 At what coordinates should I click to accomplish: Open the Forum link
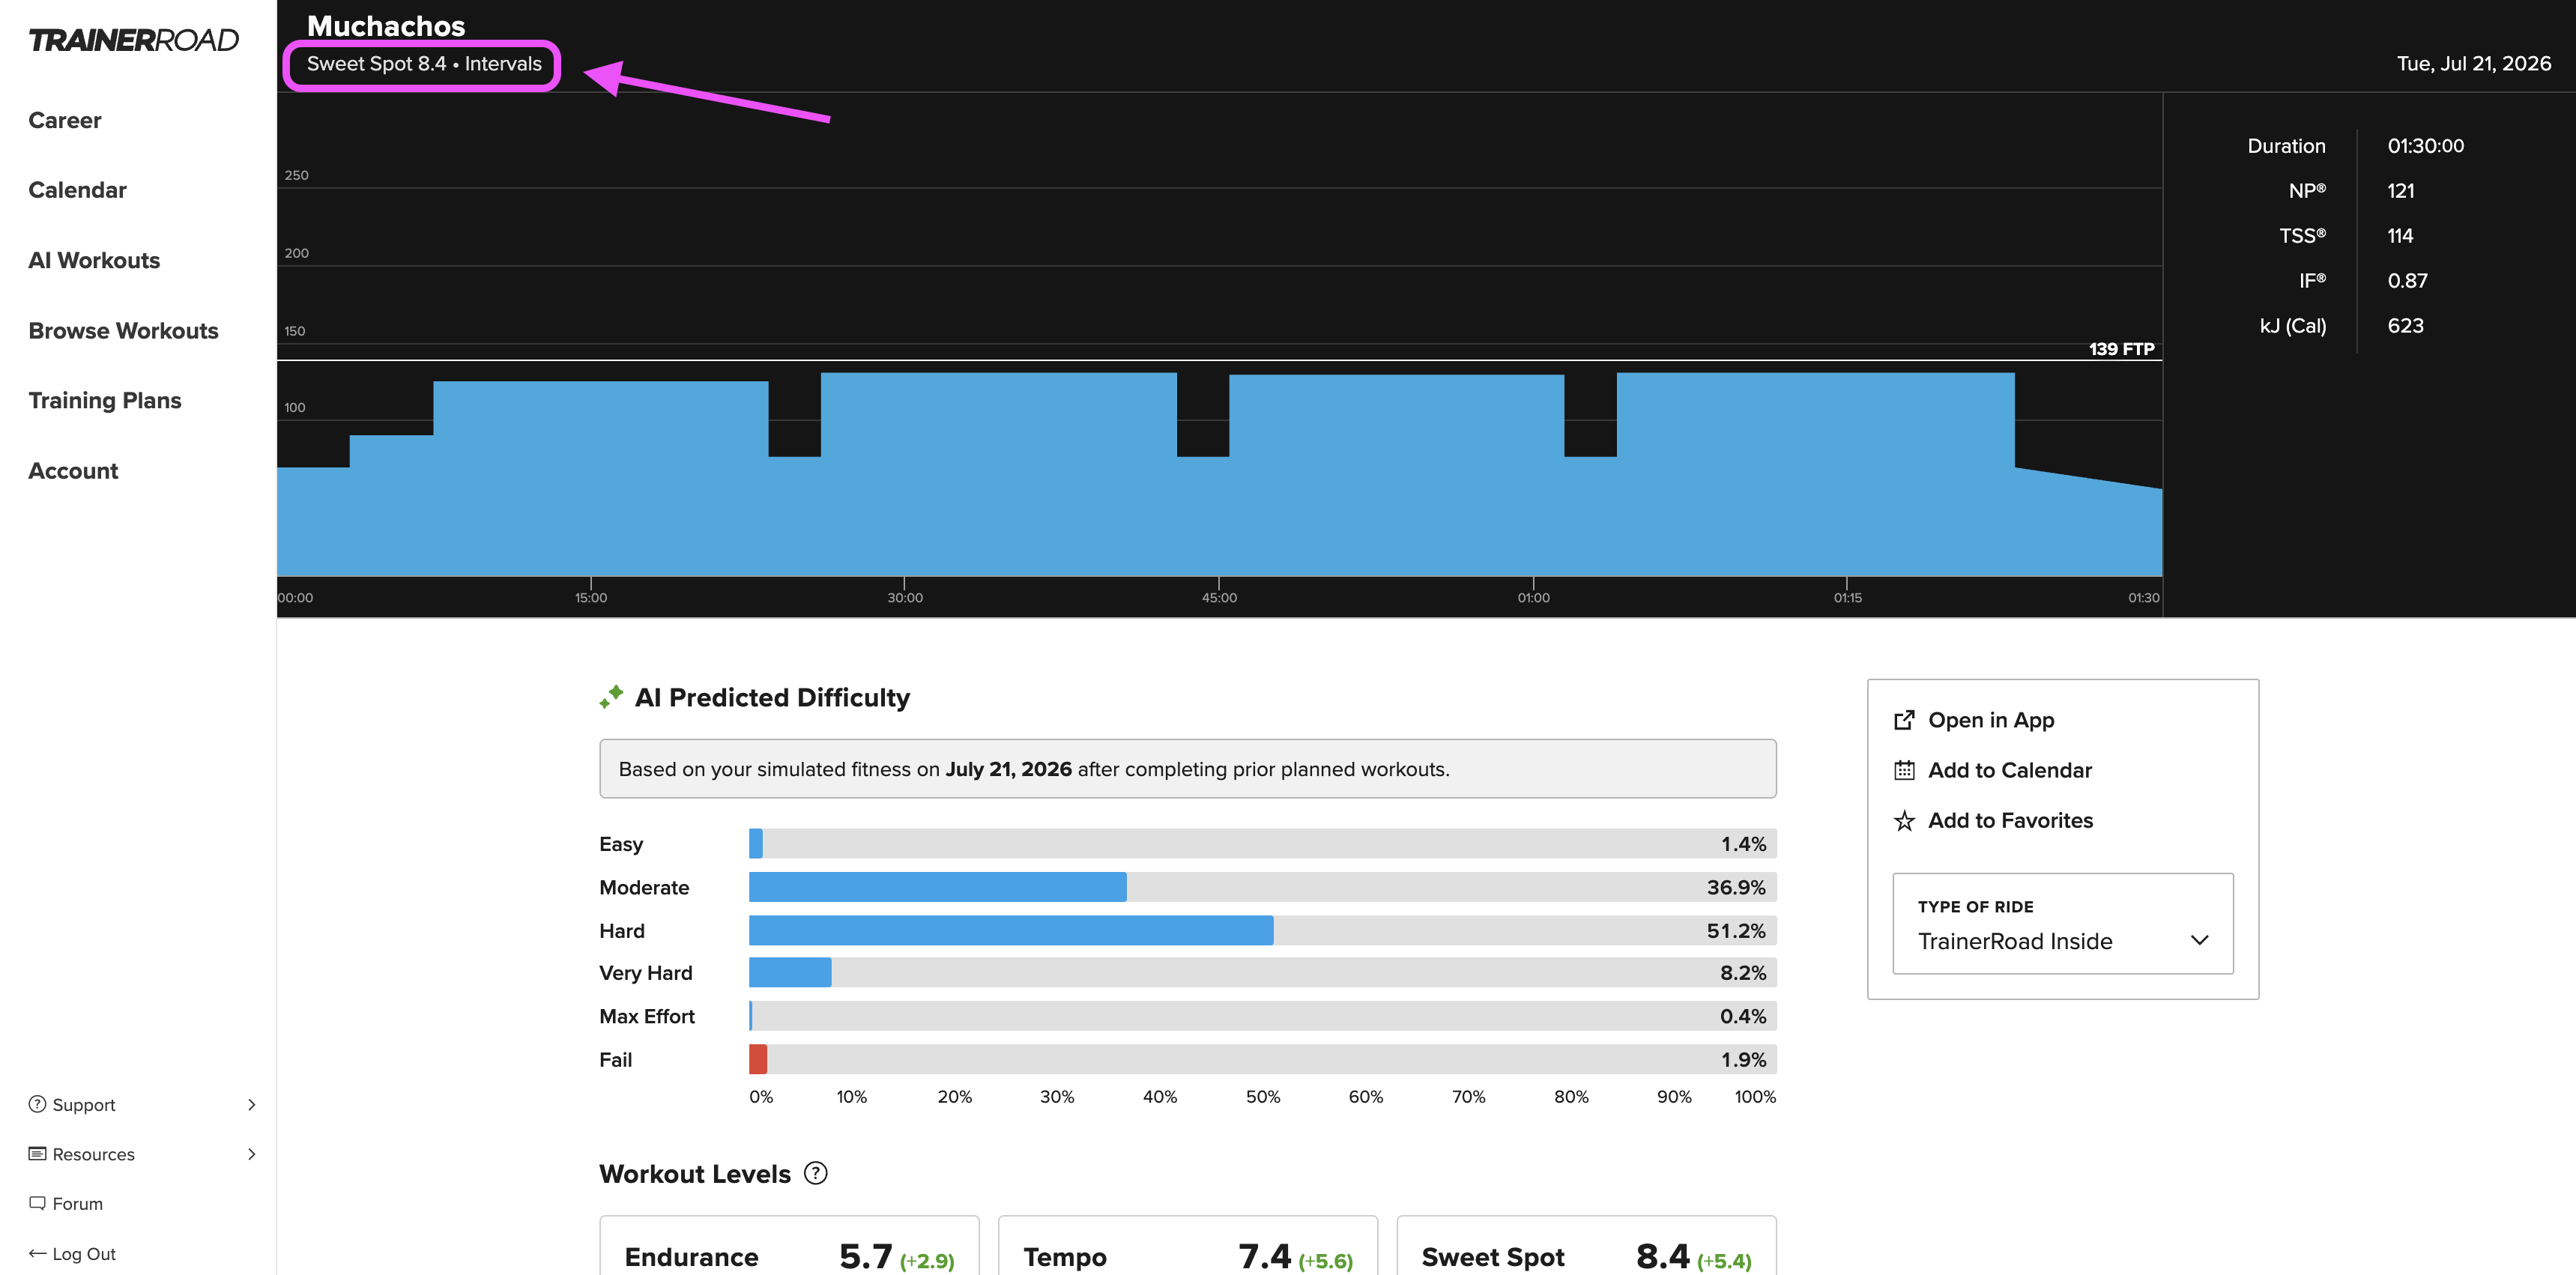click(78, 1204)
